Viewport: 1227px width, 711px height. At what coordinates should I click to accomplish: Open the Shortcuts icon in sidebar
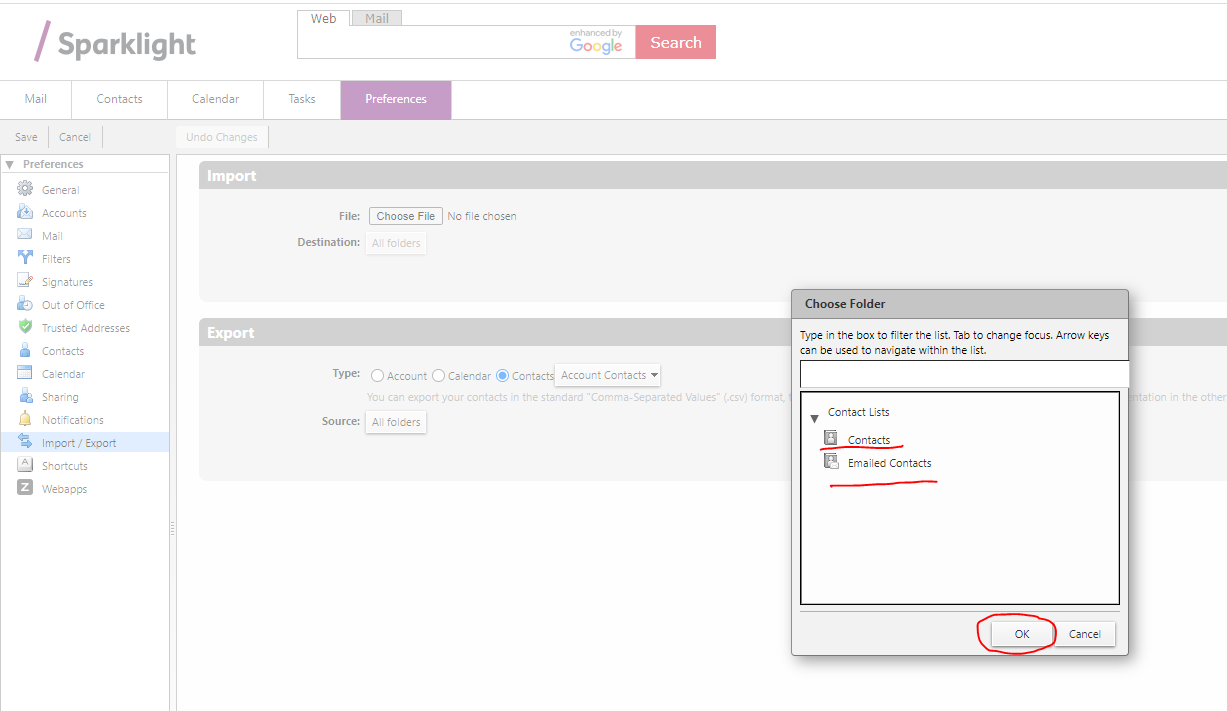pos(25,465)
